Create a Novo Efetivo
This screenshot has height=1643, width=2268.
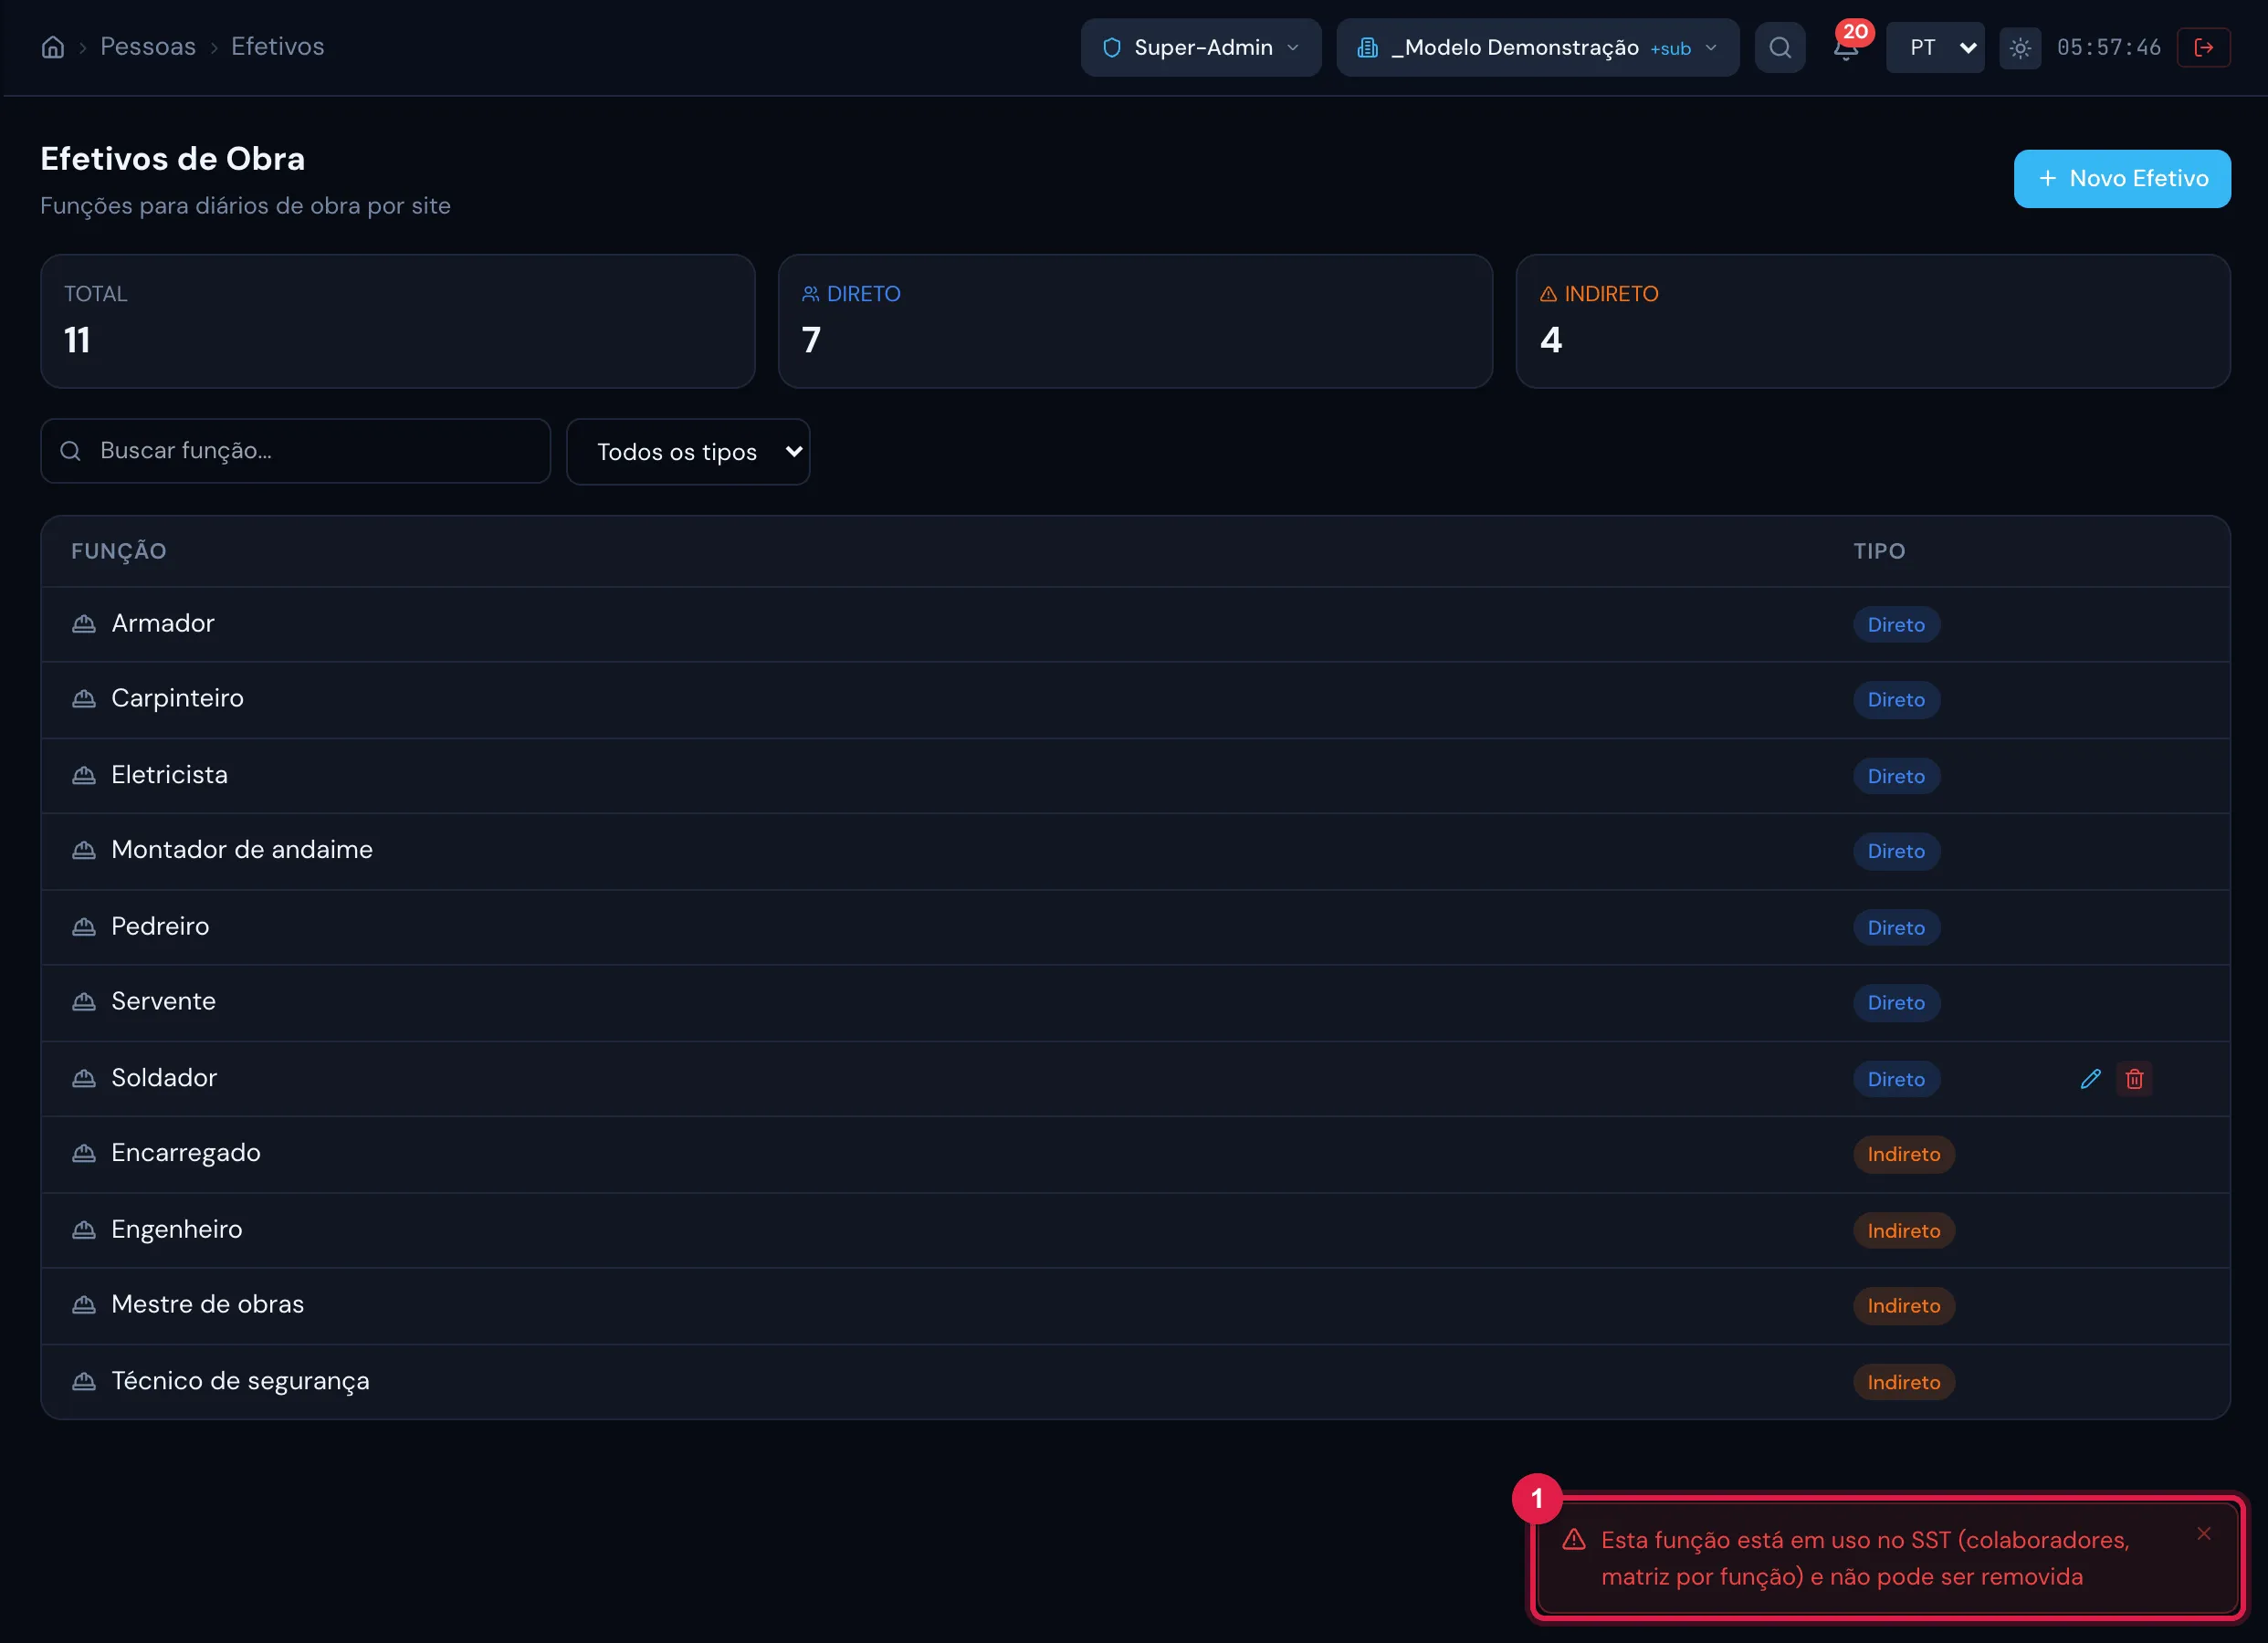2121,178
